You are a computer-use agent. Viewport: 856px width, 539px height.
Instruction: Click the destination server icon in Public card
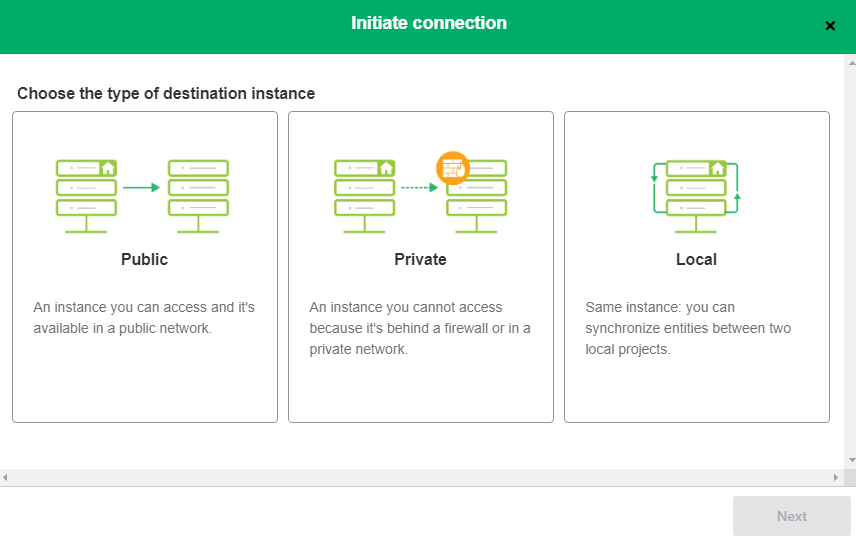pos(198,197)
